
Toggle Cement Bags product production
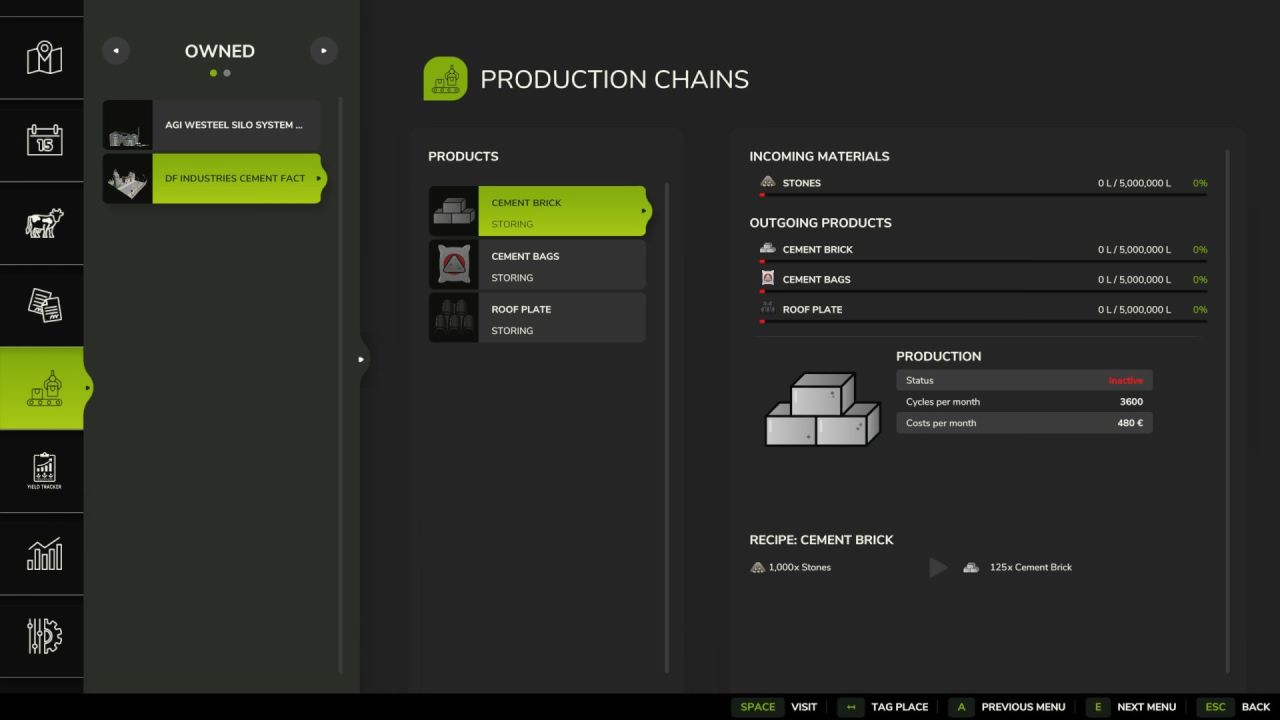tap(538, 265)
